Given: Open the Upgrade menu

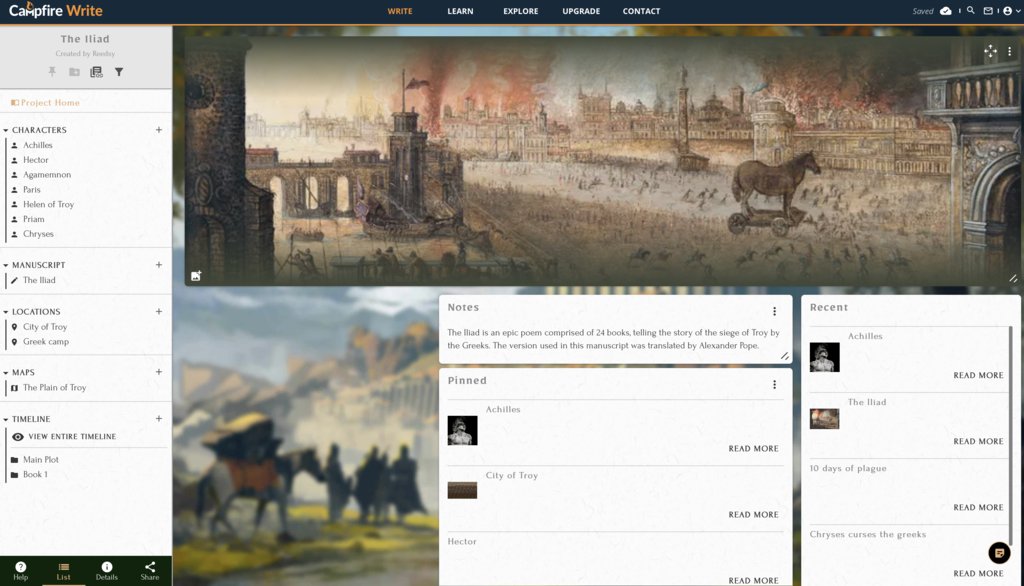Looking at the screenshot, I should tap(581, 11).
